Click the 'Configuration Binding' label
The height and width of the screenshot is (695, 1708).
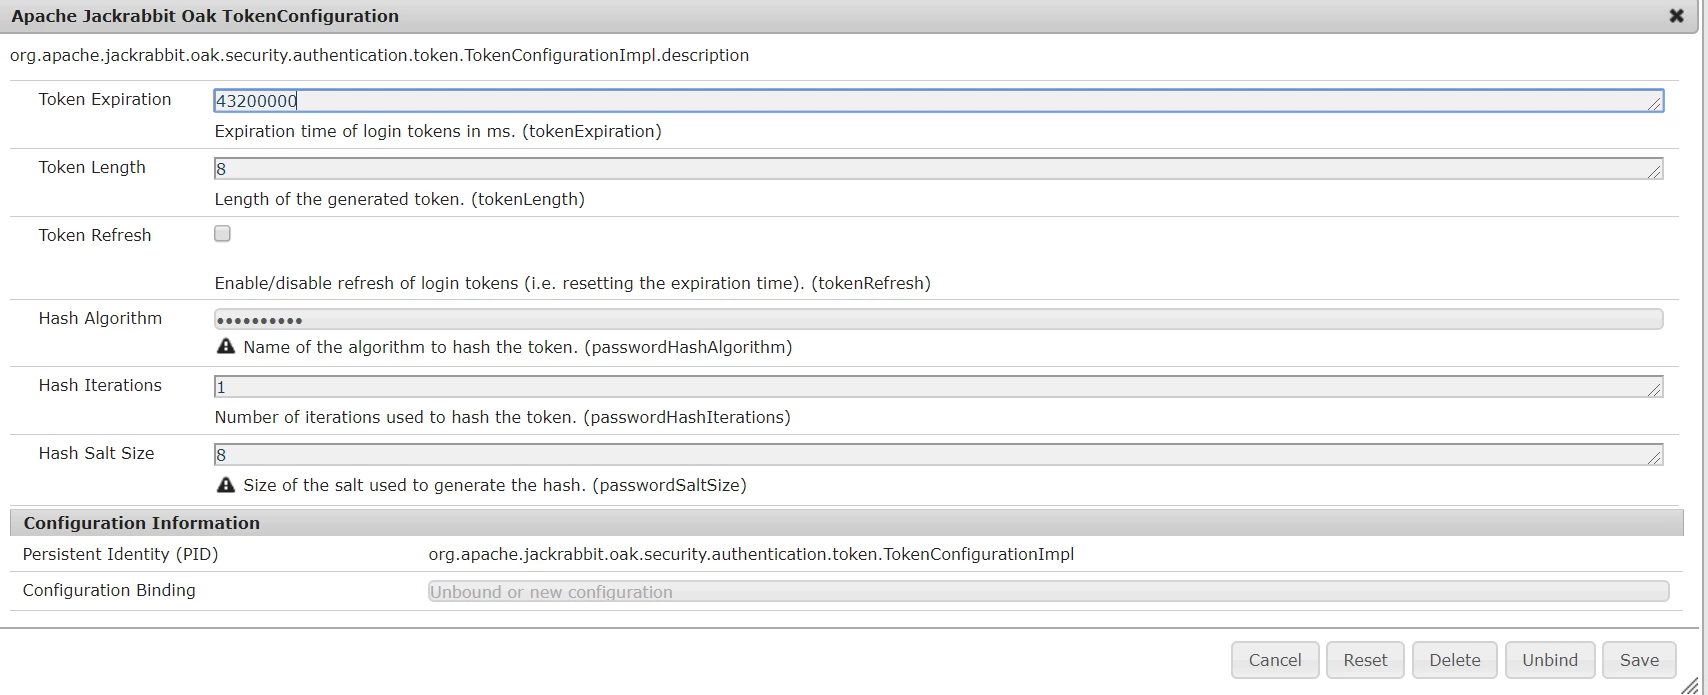pyautogui.click(x=109, y=590)
